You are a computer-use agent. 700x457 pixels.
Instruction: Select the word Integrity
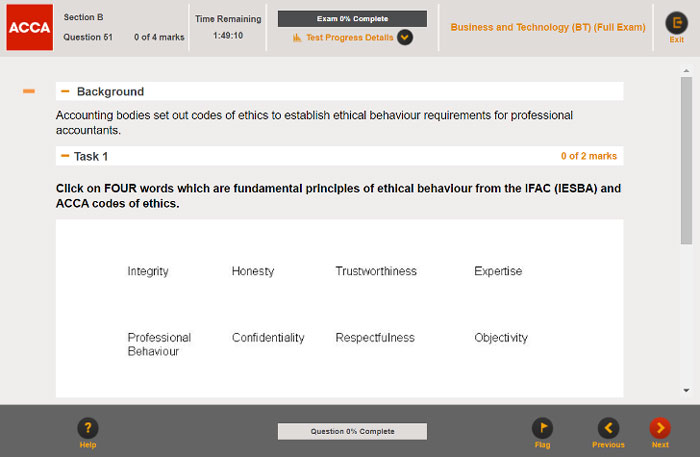pyautogui.click(x=148, y=271)
